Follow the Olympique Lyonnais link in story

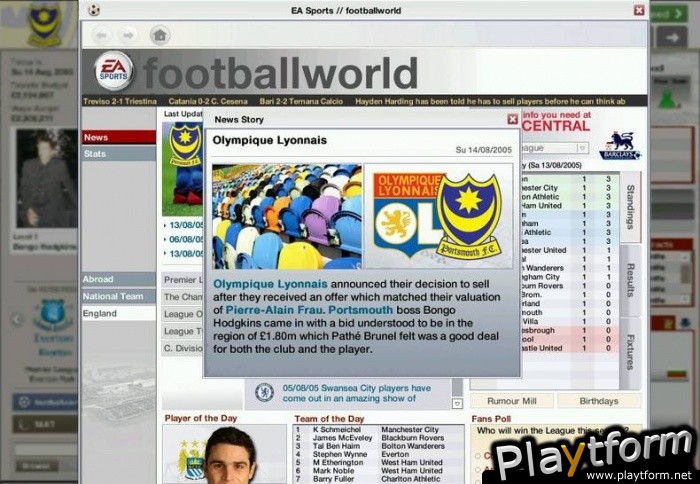pyautogui.click(x=270, y=284)
